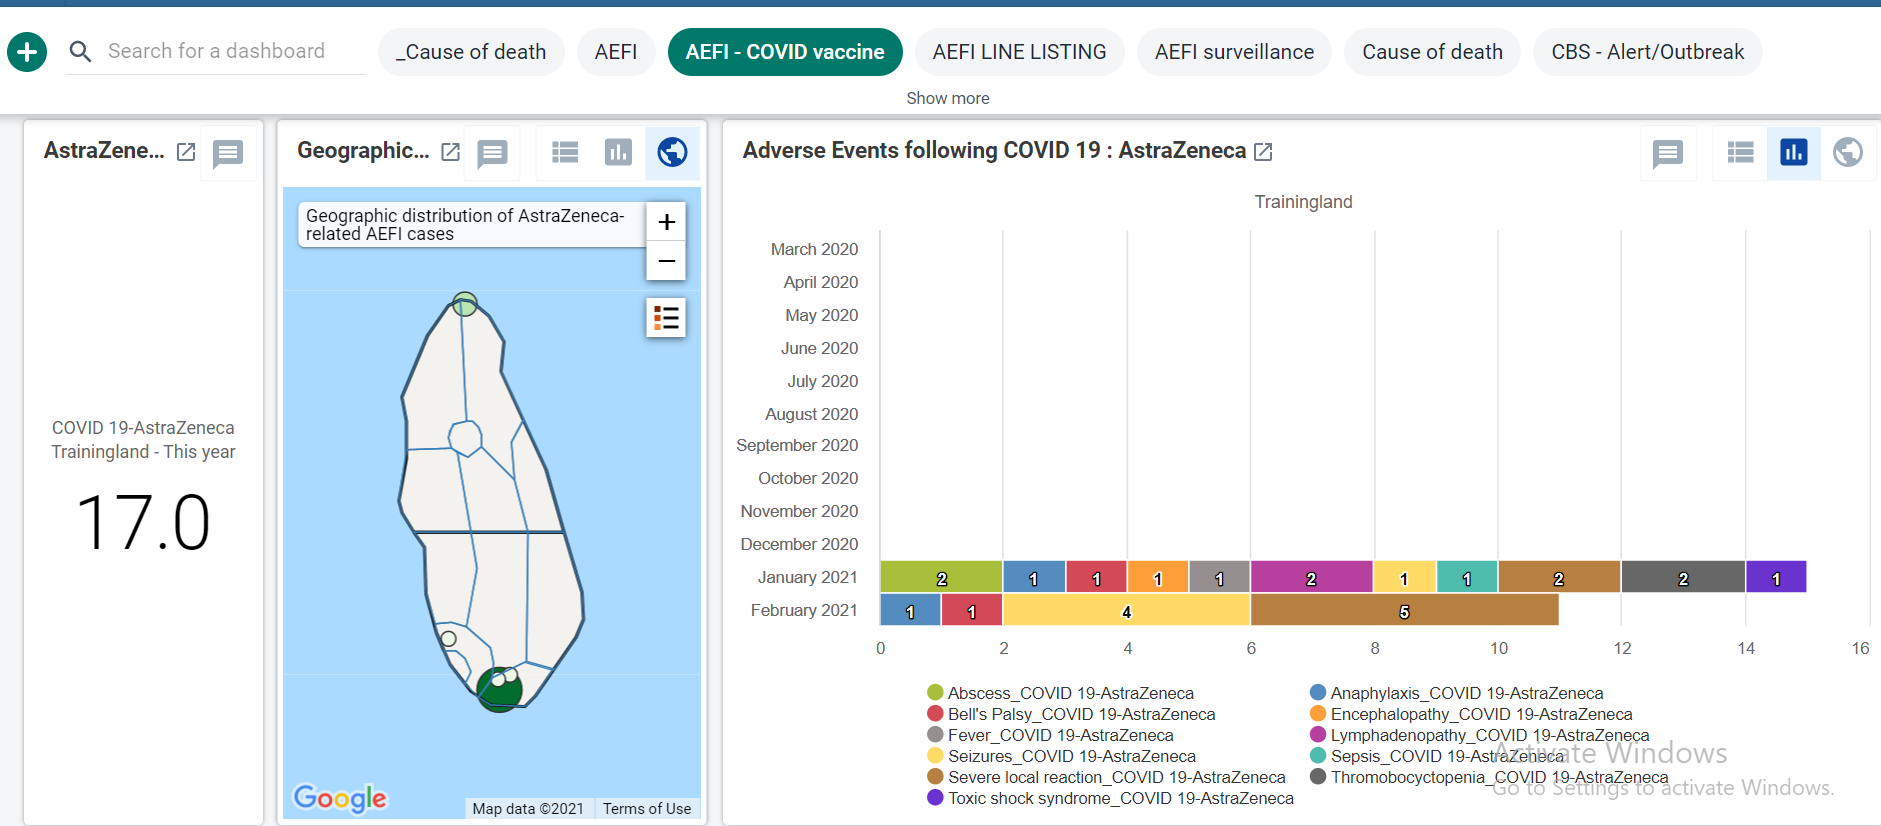Select map view icon on Geographic card
The image size is (1881, 826).
coord(672,152)
